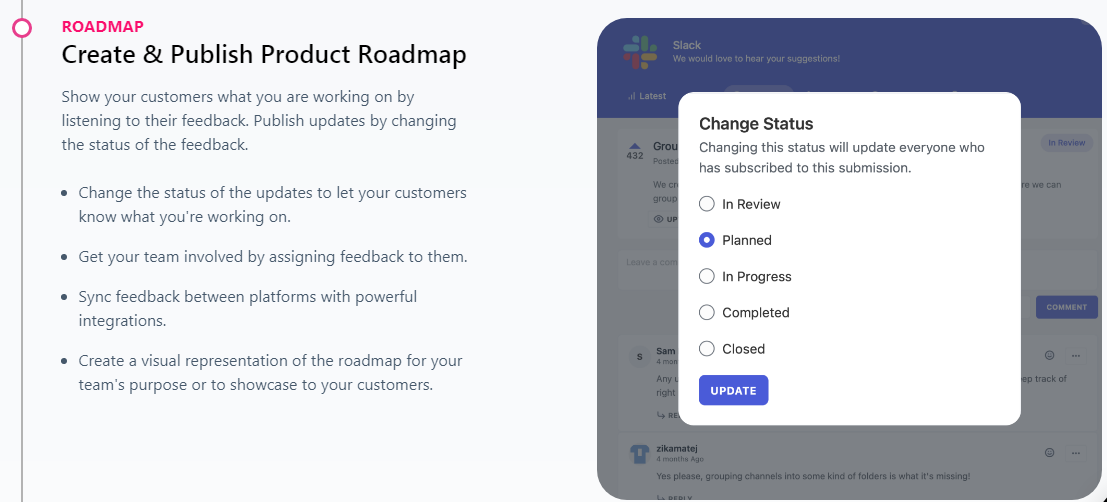Choose the In Progress status
This screenshot has width=1107, height=502.
click(x=707, y=276)
